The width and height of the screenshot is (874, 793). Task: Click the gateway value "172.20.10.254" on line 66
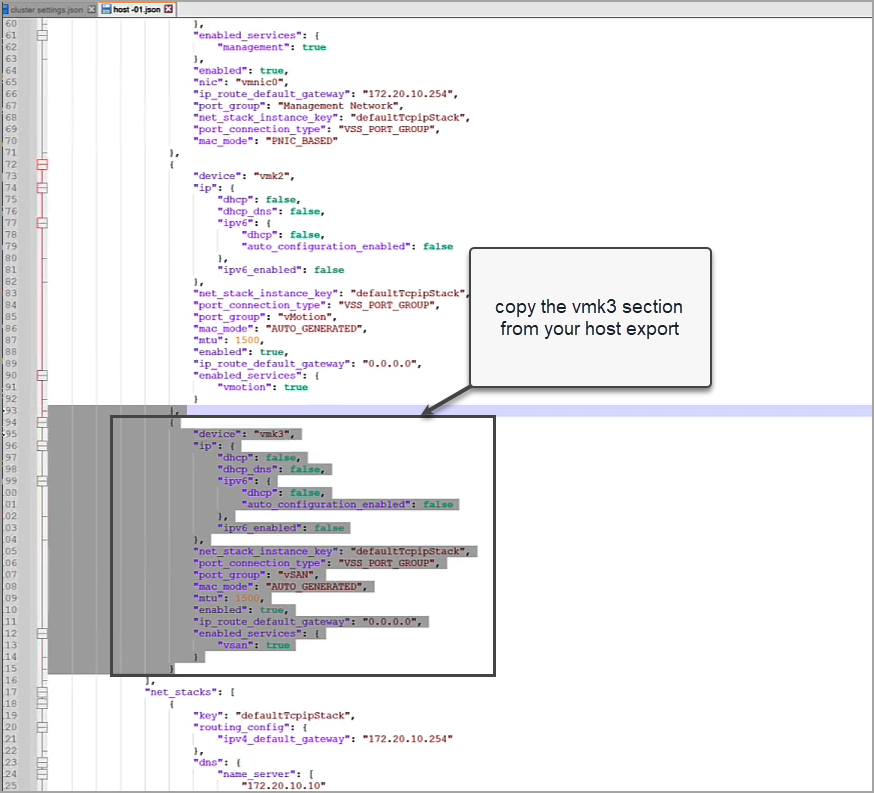[407, 94]
